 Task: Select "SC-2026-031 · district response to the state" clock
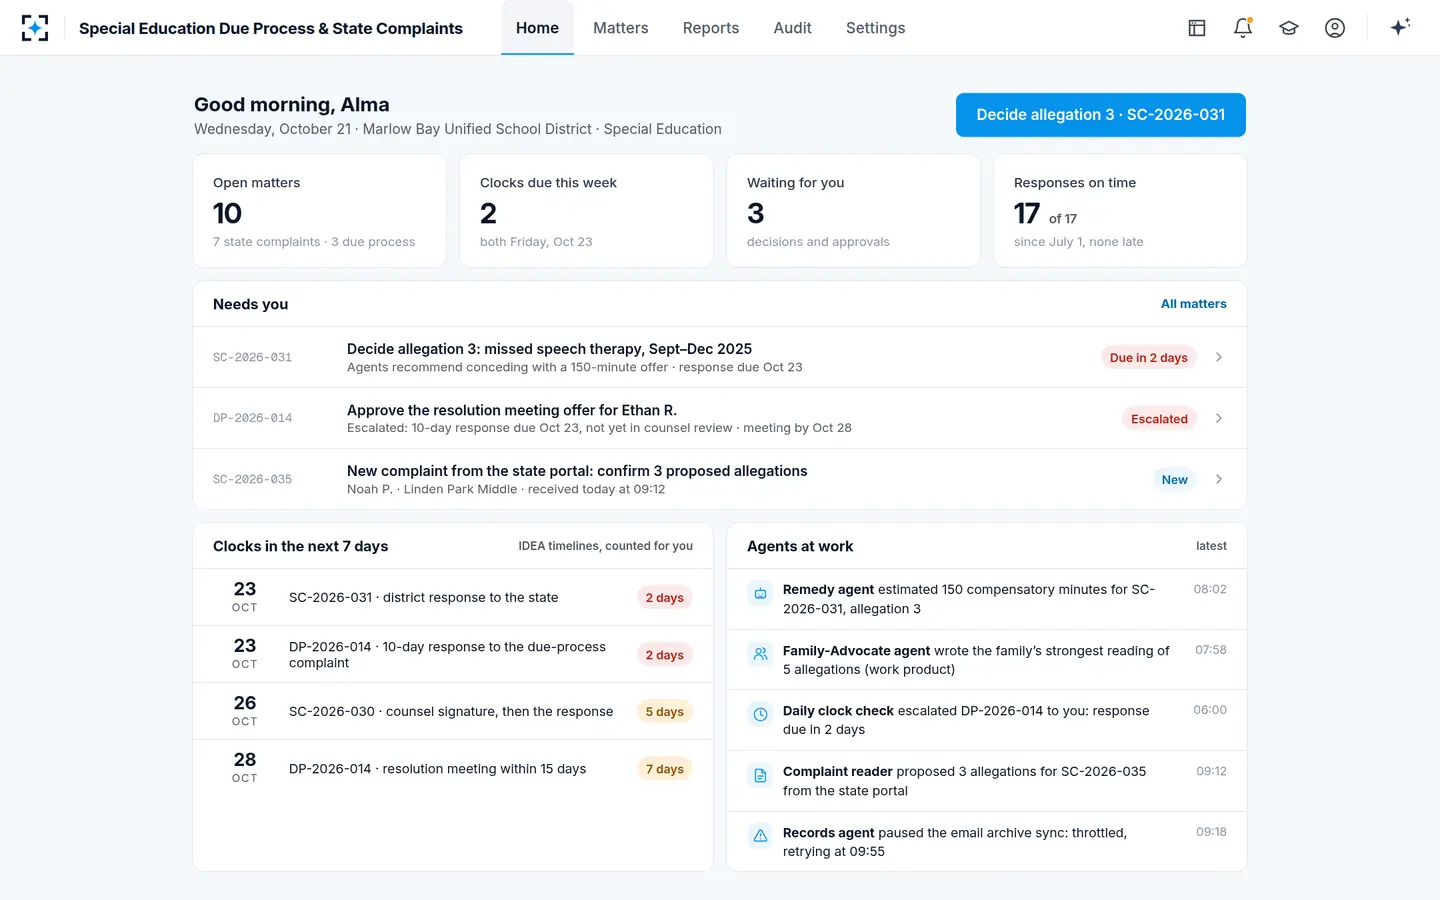(453, 598)
